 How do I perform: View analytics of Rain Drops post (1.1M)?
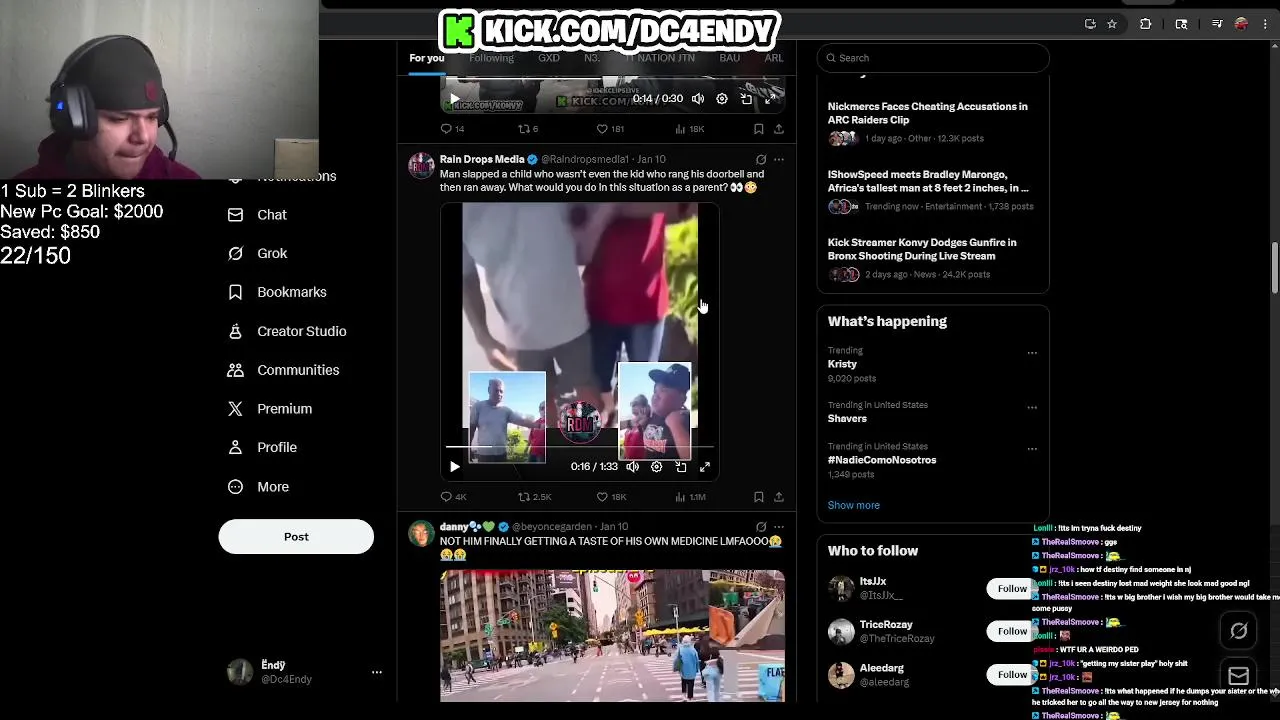(x=690, y=497)
